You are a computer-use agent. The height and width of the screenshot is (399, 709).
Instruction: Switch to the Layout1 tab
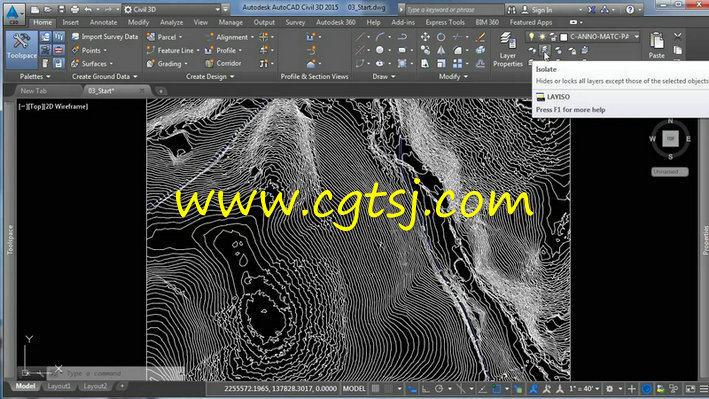[59, 386]
